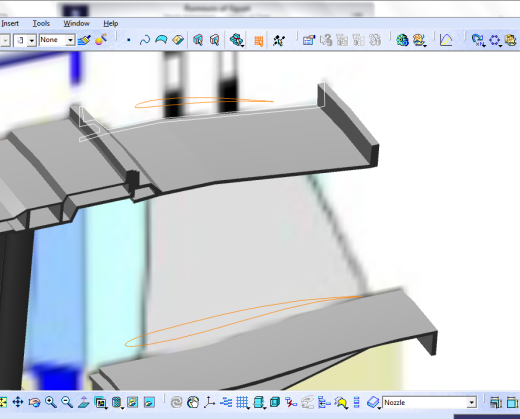Toggle the axis system icon

[x=209, y=402]
